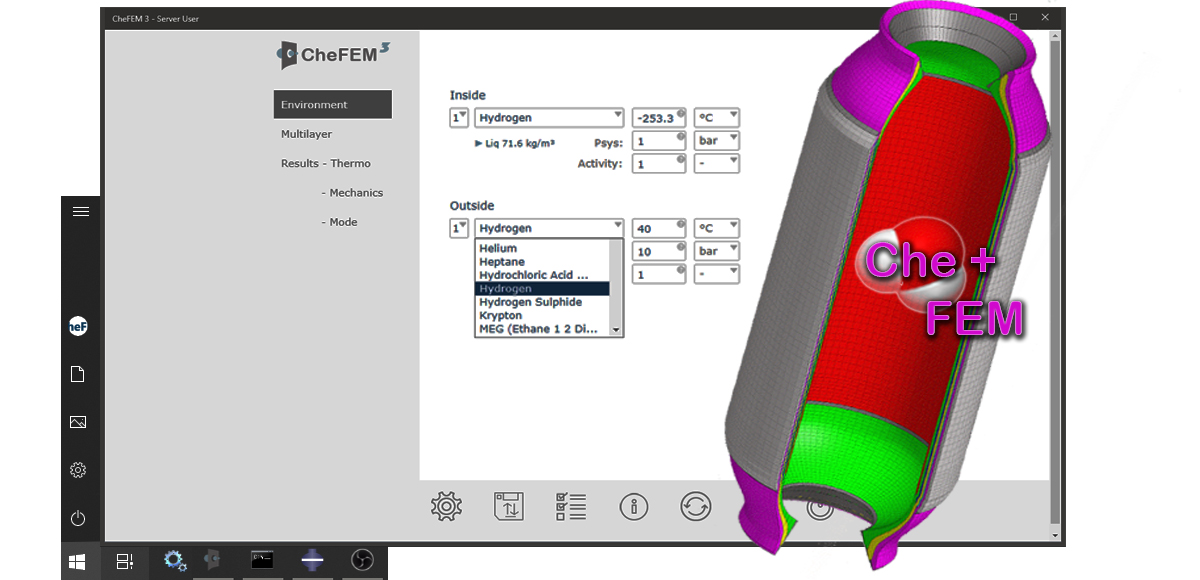Open the pictures icon in the sidebar
Screen dimensions: 1200x580
[78, 422]
